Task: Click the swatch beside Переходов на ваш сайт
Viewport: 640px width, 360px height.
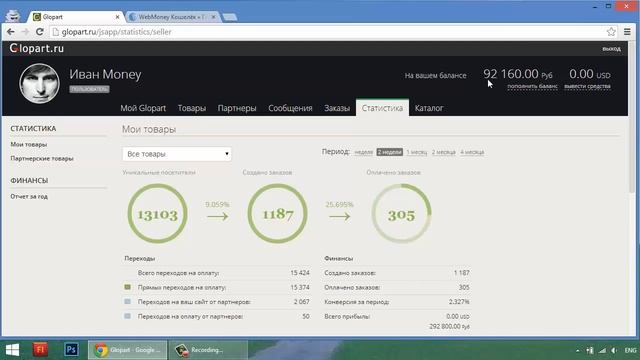Action: 127,301
